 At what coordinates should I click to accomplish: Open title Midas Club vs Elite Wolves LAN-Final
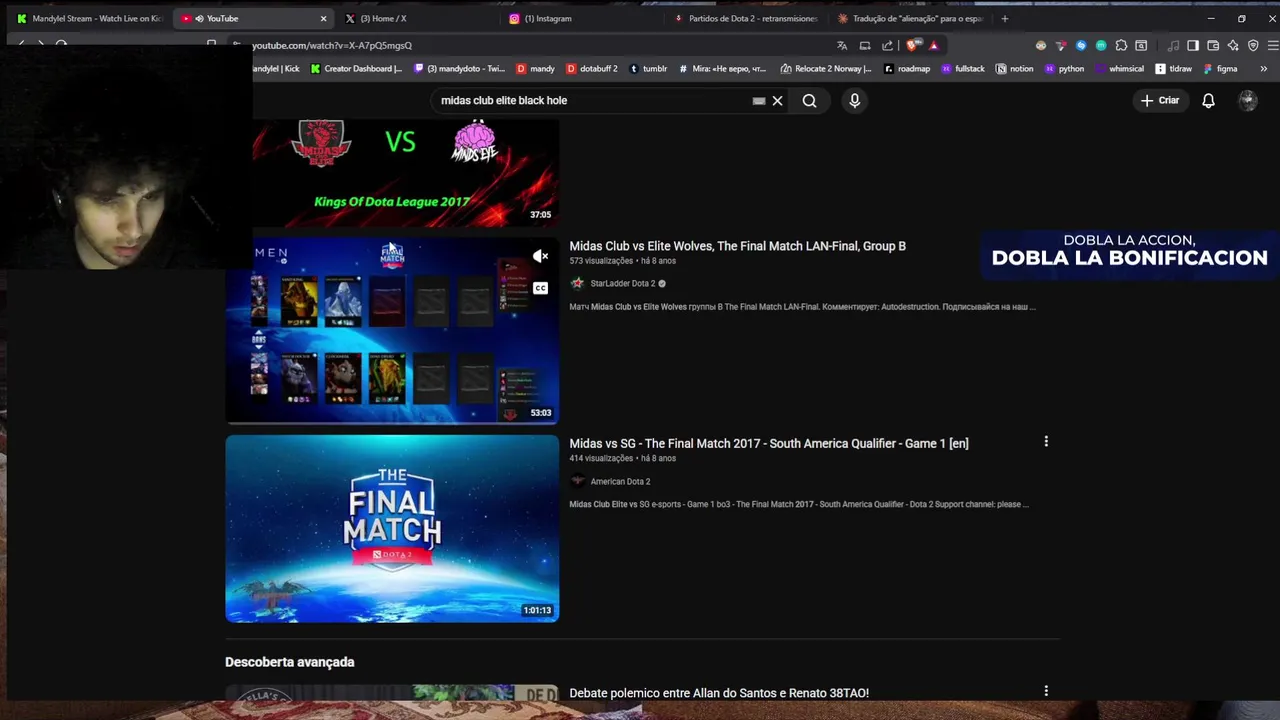737,246
